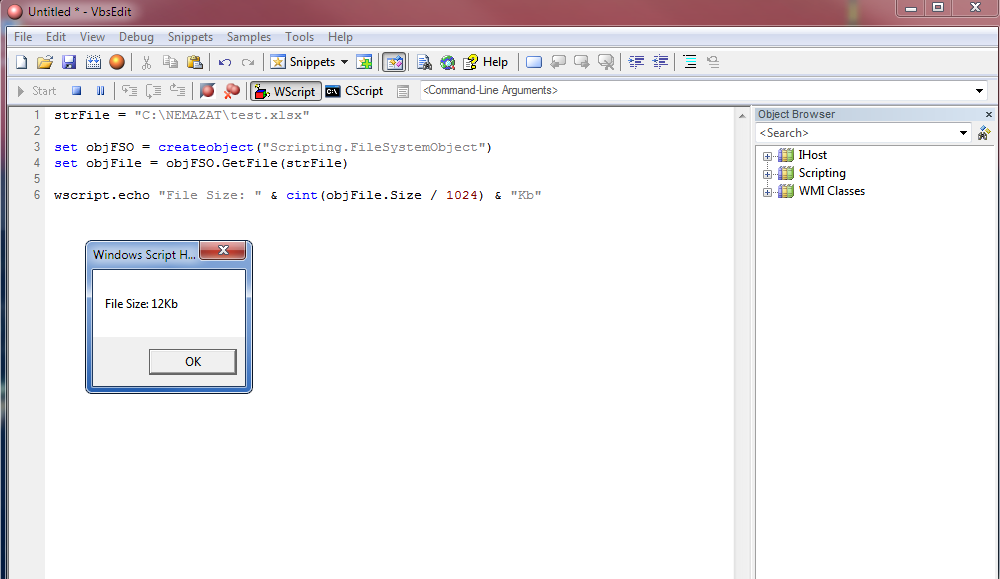Save the script using the floppy disk icon
This screenshot has width=1000, height=579.
pos(69,62)
